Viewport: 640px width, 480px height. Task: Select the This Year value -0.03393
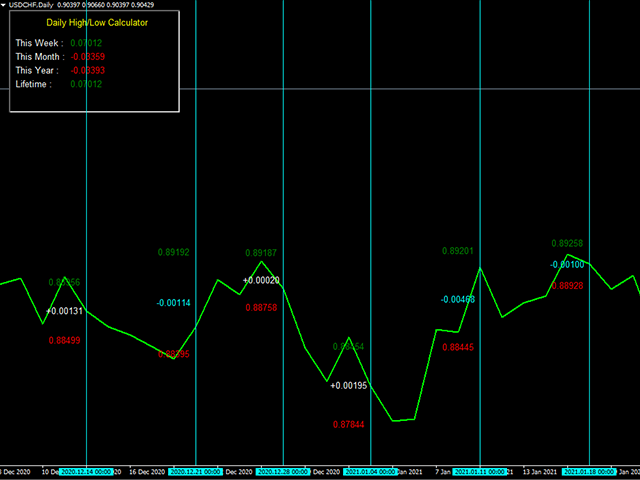(88, 70)
